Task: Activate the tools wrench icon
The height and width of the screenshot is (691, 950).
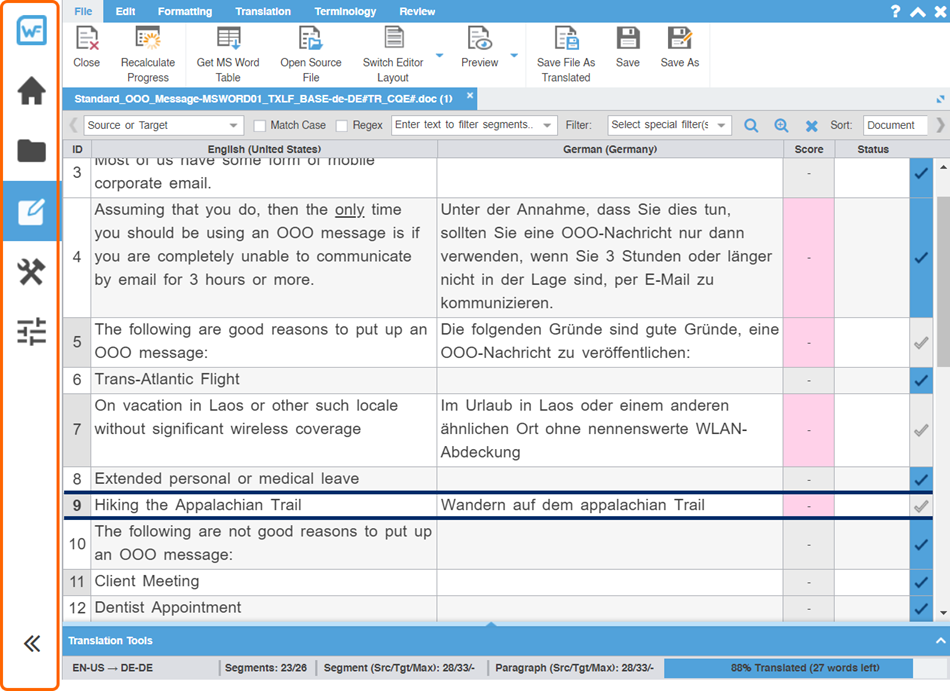Action: coord(31,272)
